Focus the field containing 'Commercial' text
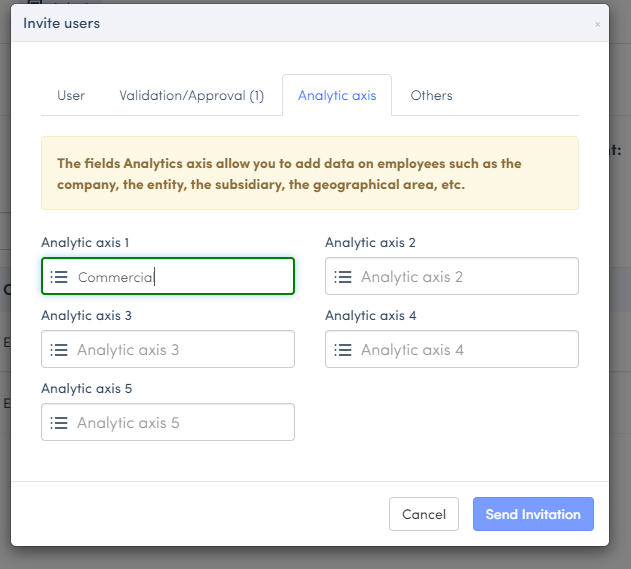Image resolution: width=631 pixels, height=569 pixels. click(180, 277)
